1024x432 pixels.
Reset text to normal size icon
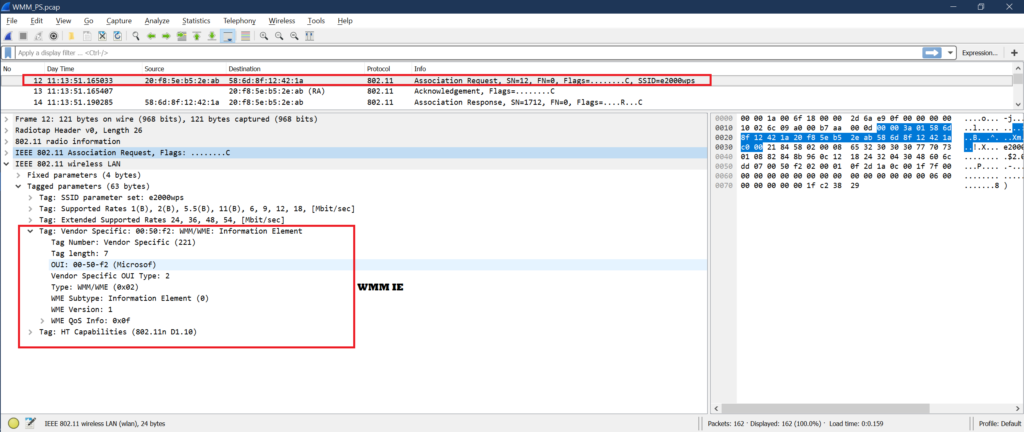pyautogui.click(x=294, y=36)
